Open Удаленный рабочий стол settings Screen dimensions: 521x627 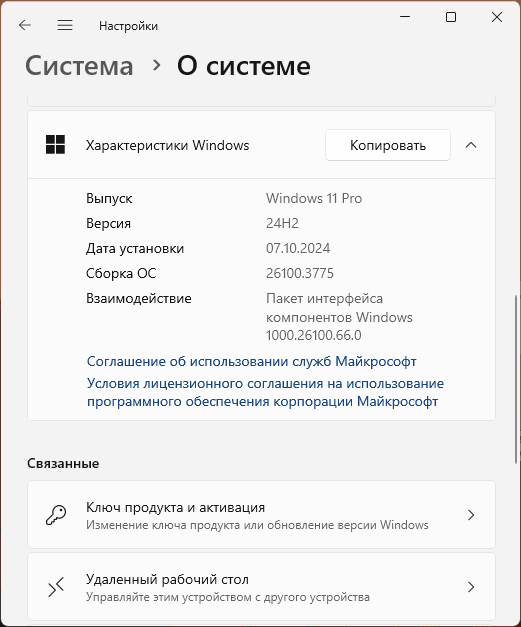pos(261,587)
